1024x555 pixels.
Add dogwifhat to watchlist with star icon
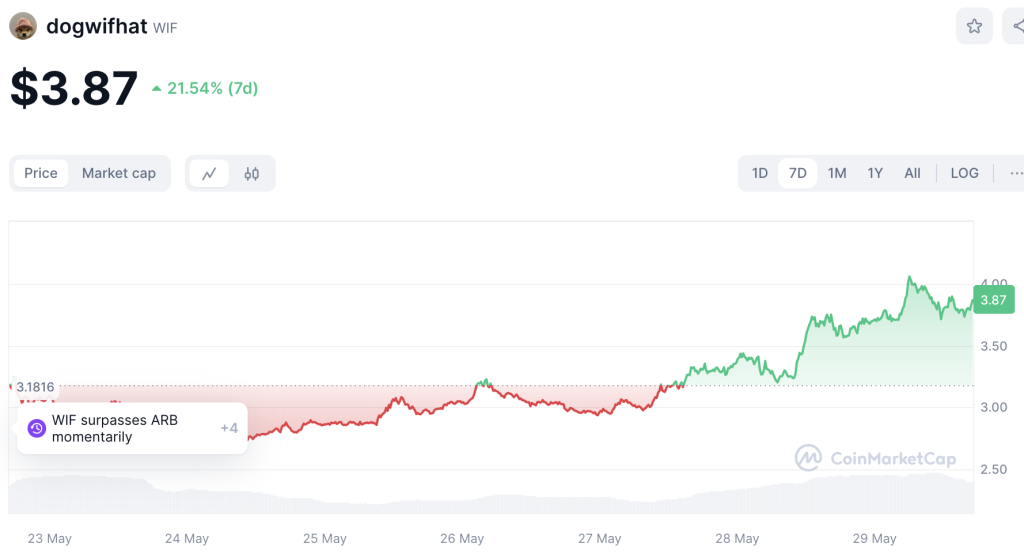click(x=974, y=26)
